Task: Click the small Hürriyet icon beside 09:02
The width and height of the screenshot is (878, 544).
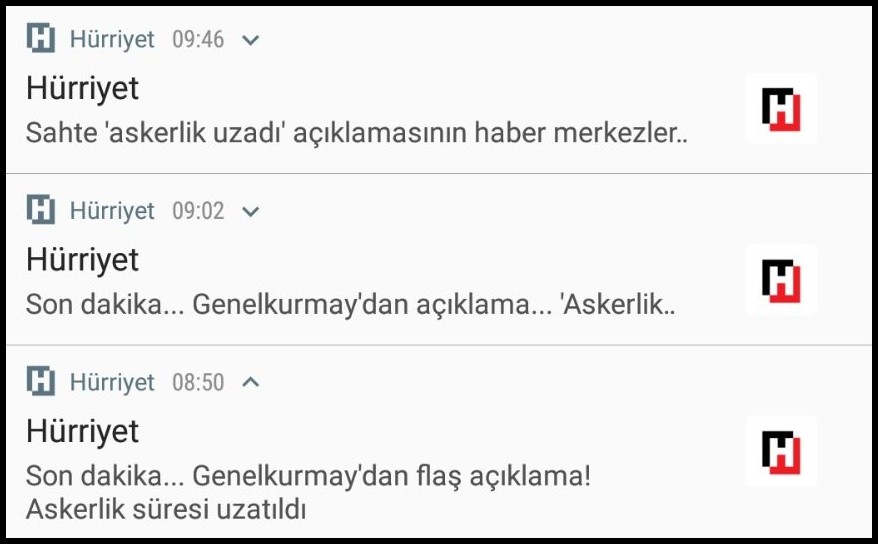Action: coord(41,211)
